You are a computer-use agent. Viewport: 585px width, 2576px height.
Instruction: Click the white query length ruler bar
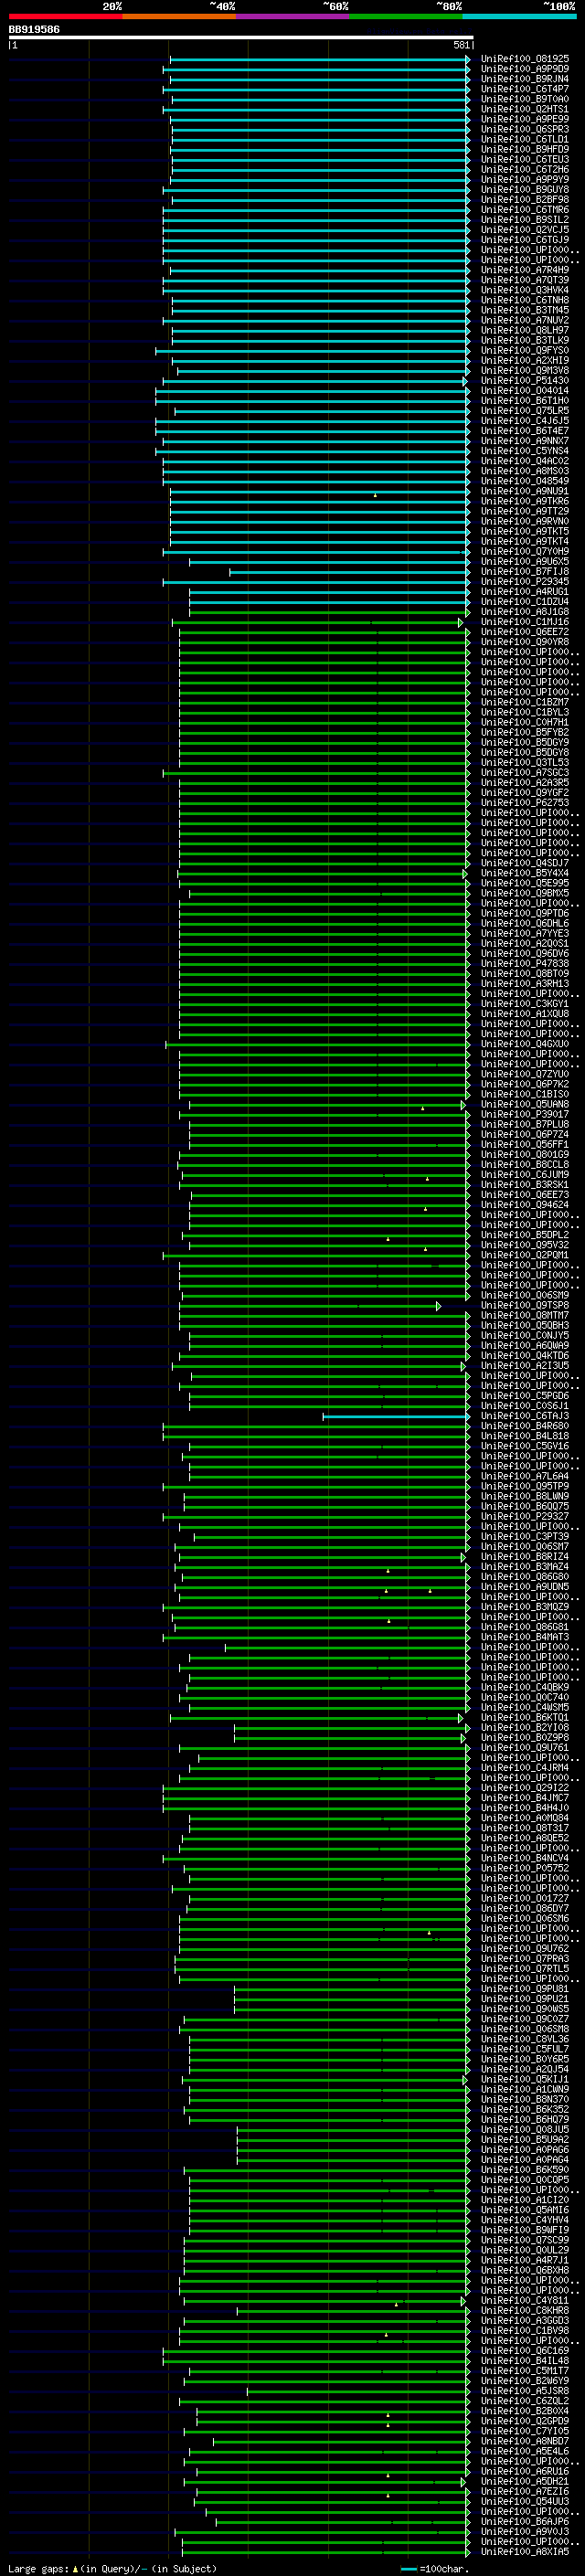coord(241,38)
